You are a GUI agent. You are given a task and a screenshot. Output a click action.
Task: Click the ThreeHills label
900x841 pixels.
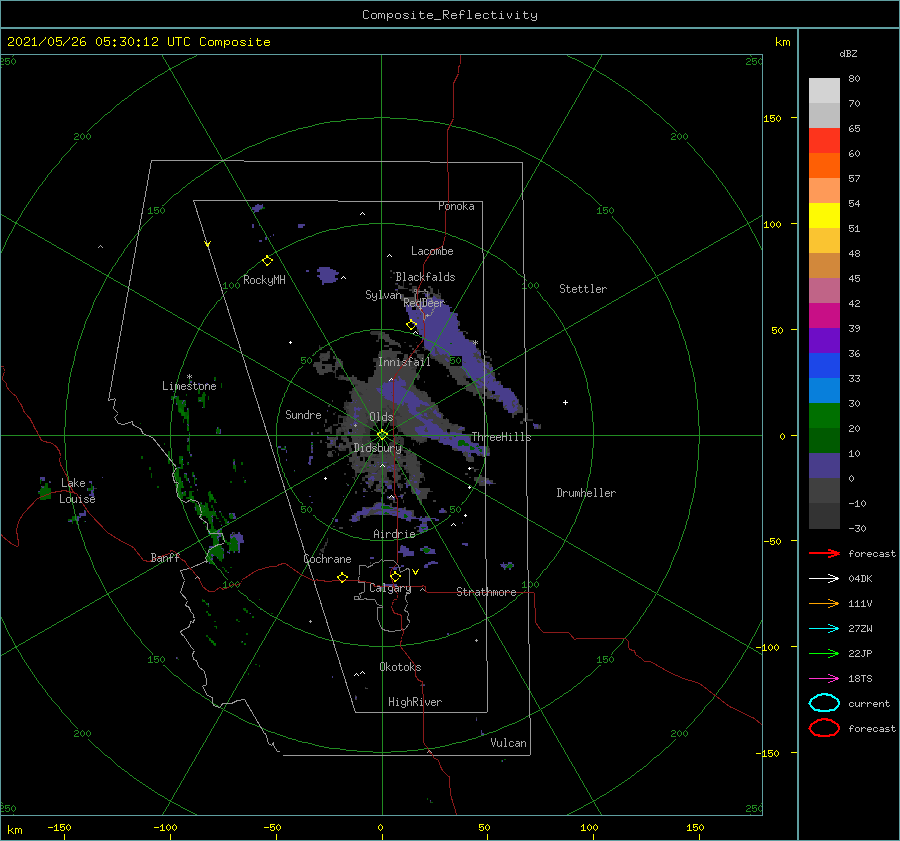501,437
